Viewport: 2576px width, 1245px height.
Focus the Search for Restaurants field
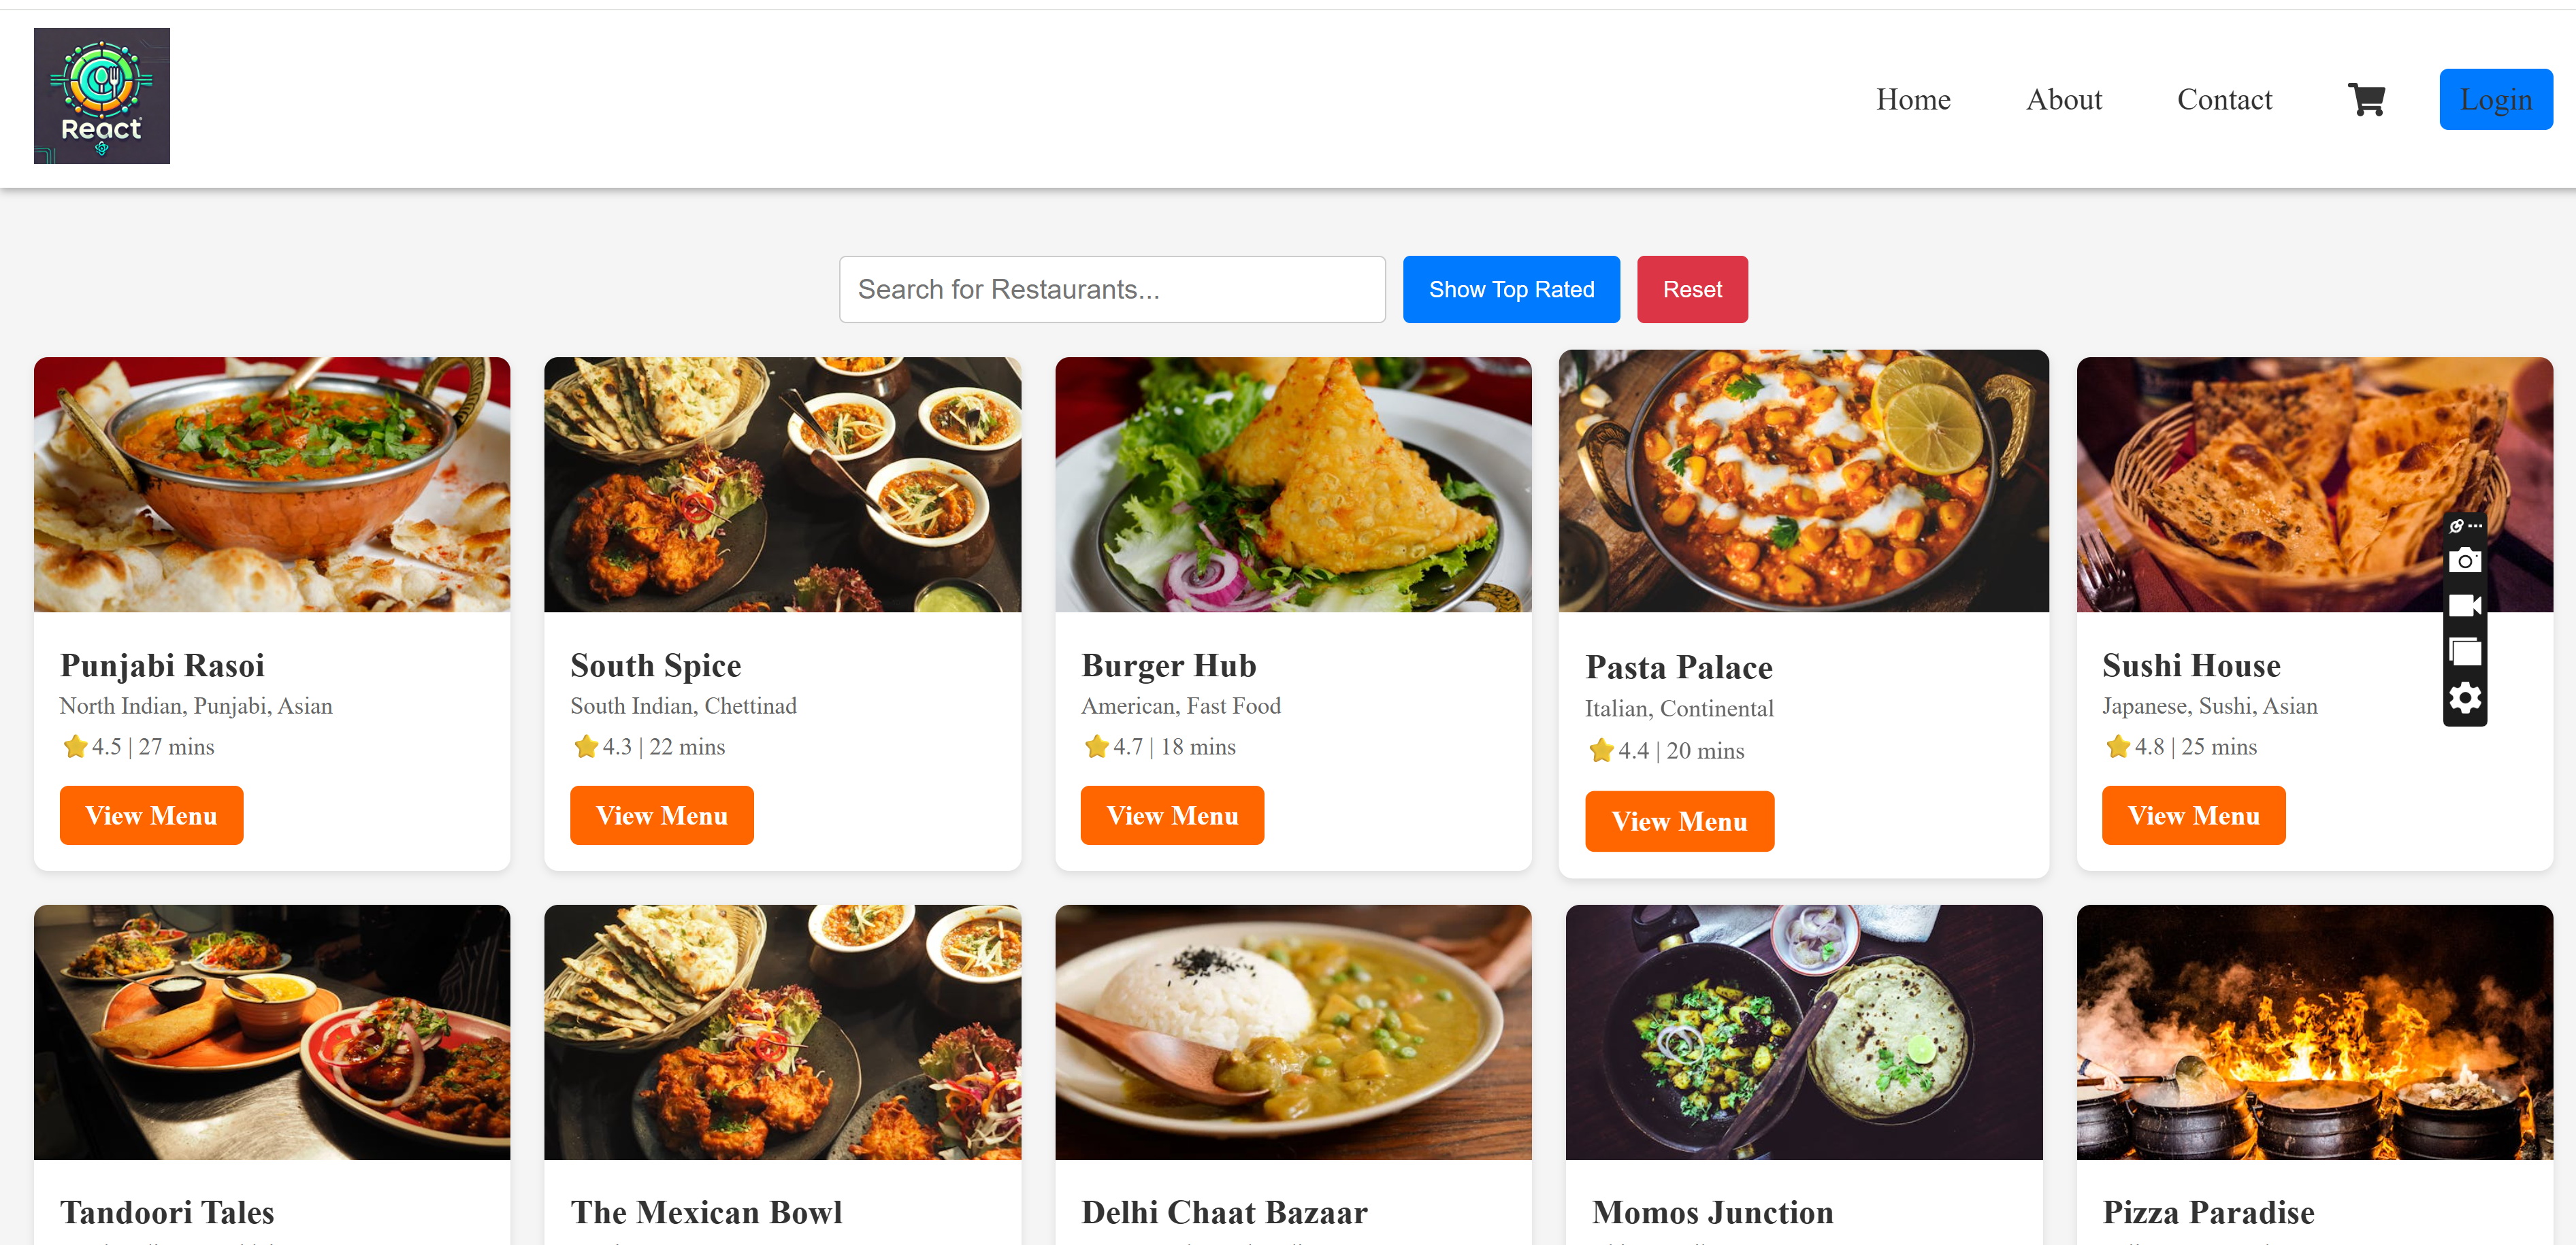tap(1111, 289)
